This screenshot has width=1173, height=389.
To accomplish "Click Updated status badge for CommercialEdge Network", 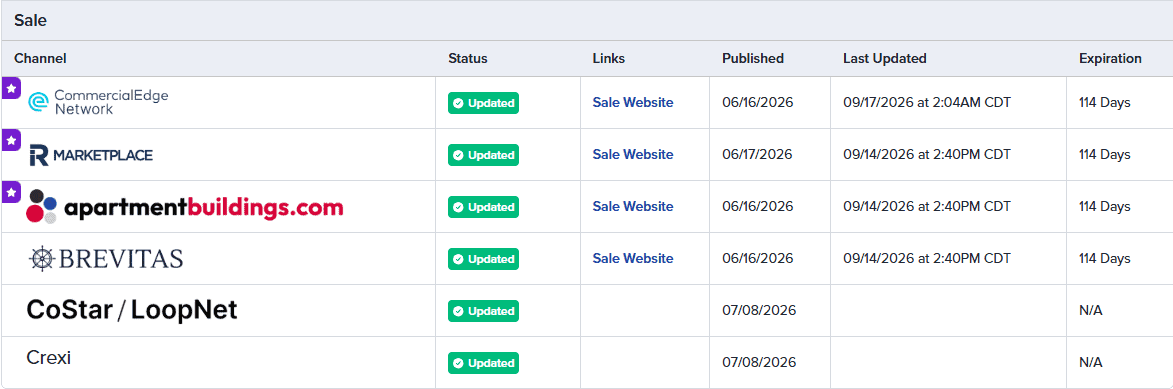I will point(483,103).
